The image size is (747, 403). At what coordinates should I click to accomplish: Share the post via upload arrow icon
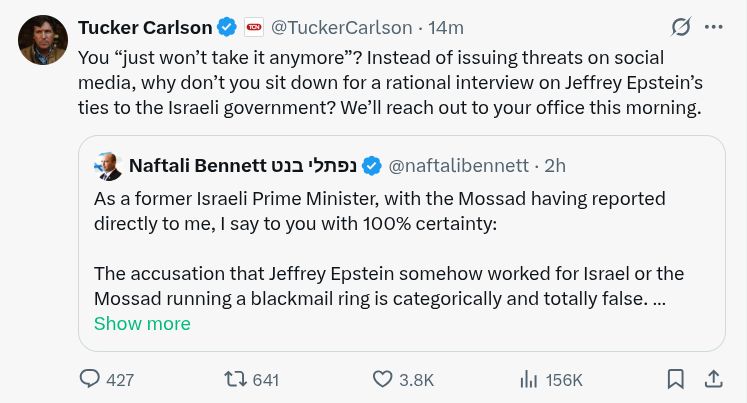(713, 379)
